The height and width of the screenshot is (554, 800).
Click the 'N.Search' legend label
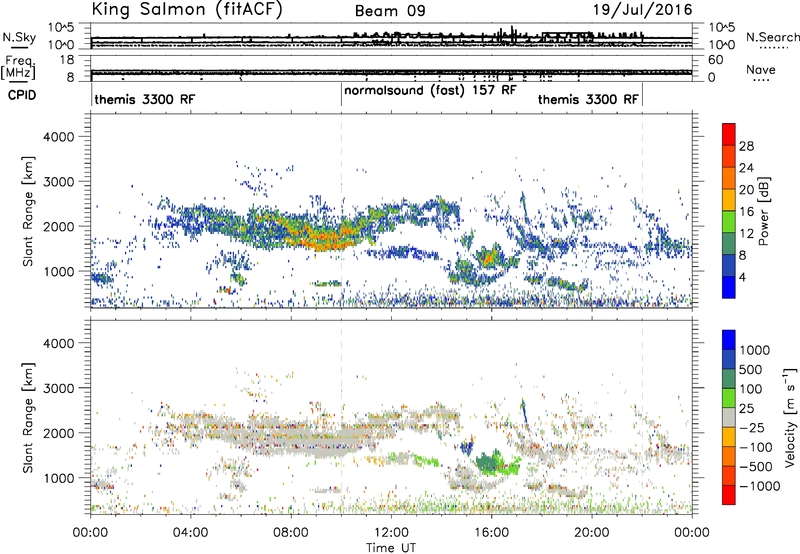[772, 37]
